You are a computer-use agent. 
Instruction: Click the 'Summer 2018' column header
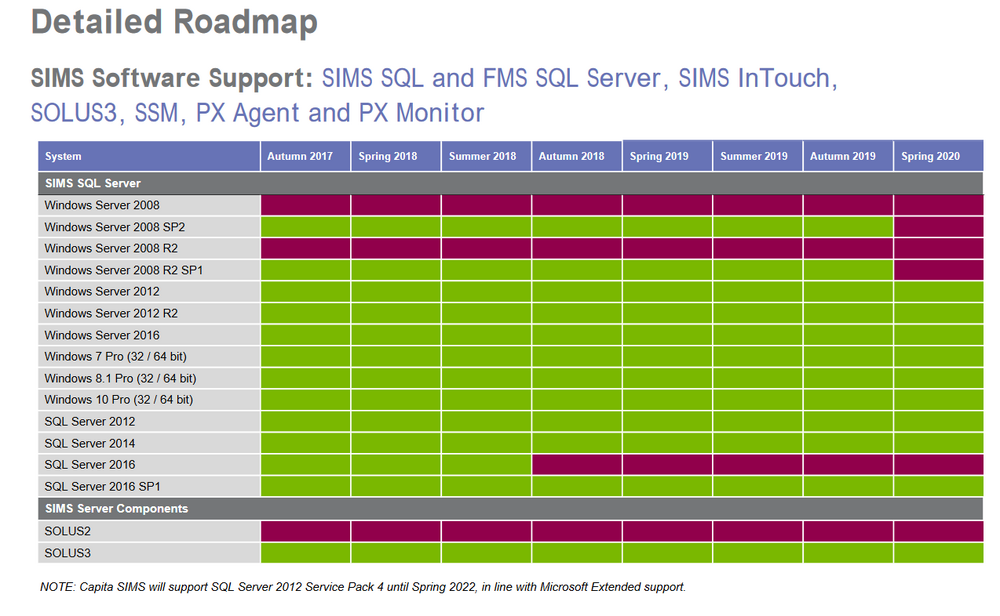pyautogui.click(x=487, y=156)
